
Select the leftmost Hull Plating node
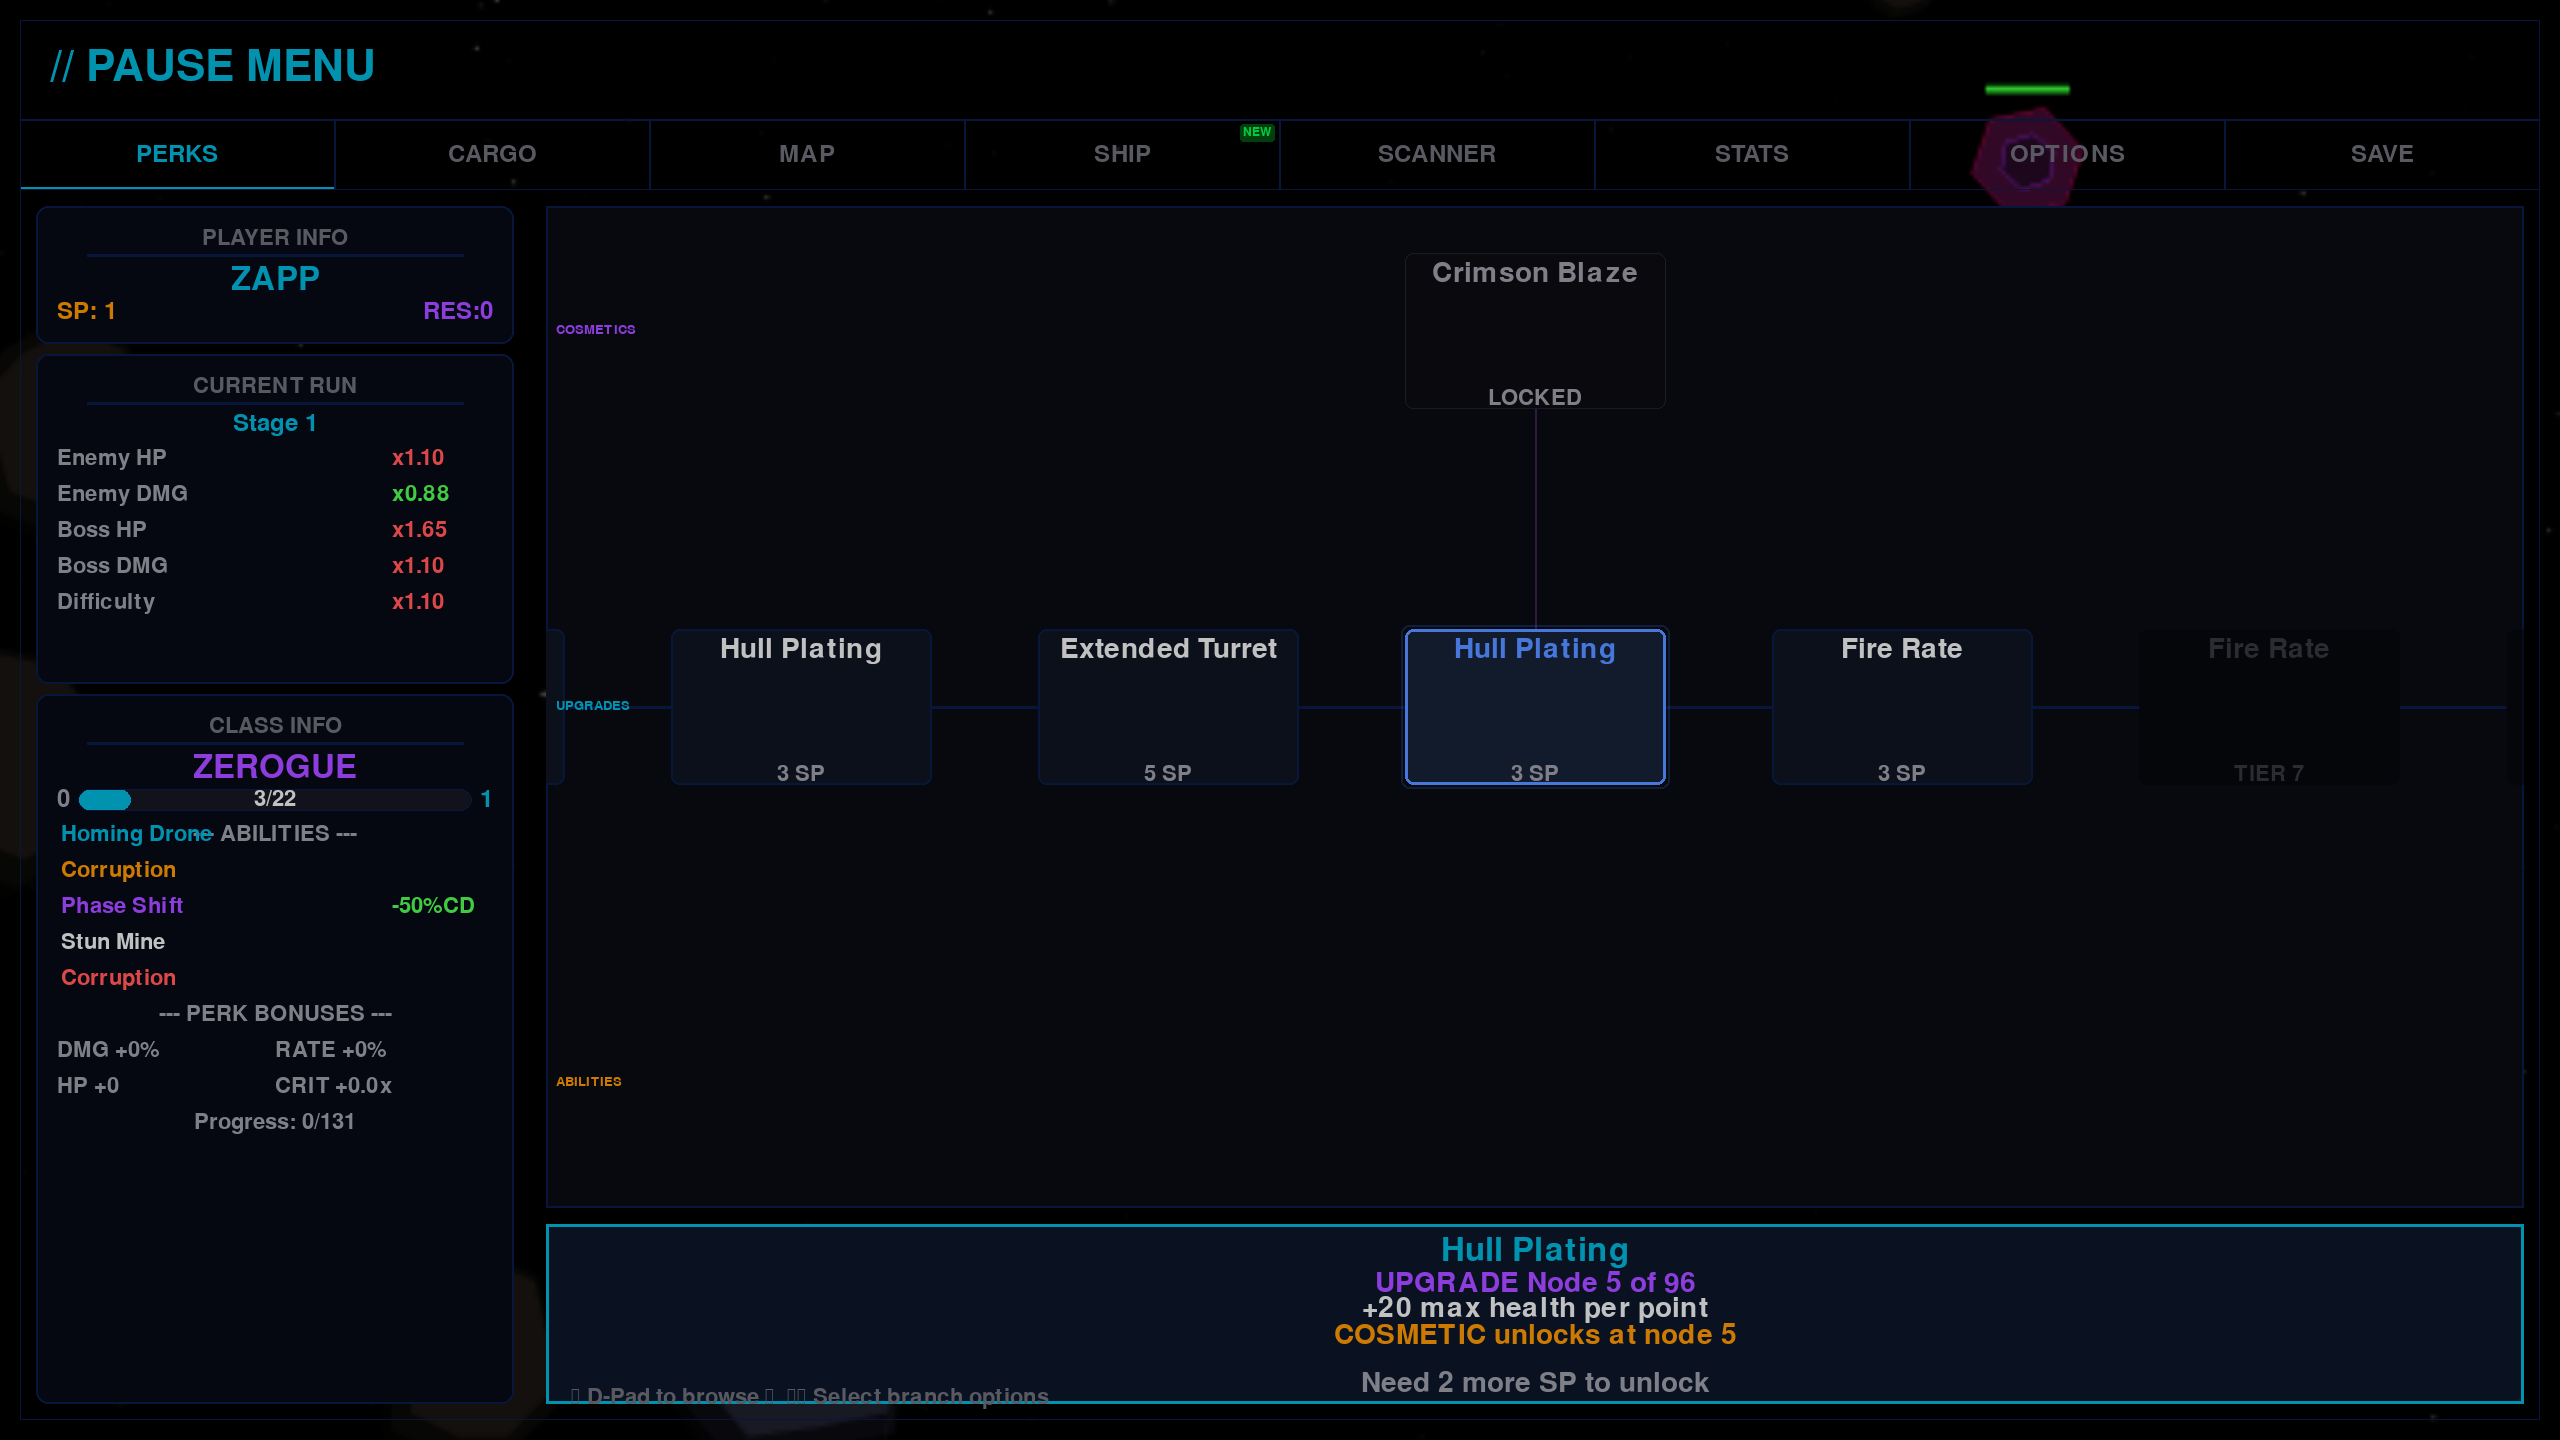coord(800,707)
